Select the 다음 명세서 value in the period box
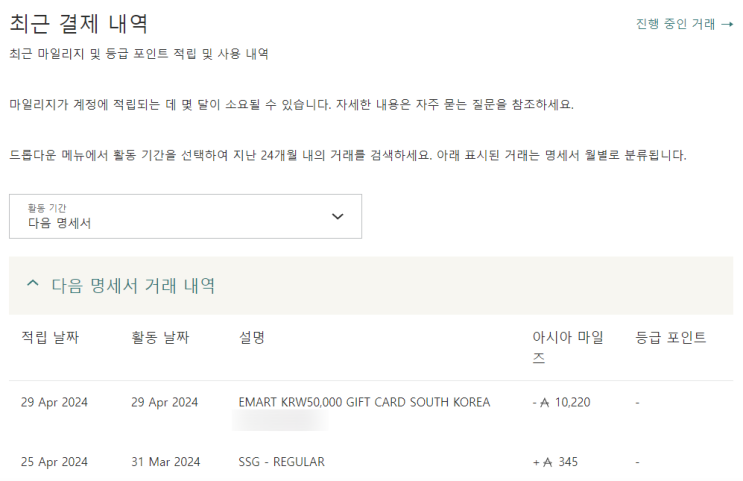Viewport: 743px width, 481px height. (x=60, y=224)
